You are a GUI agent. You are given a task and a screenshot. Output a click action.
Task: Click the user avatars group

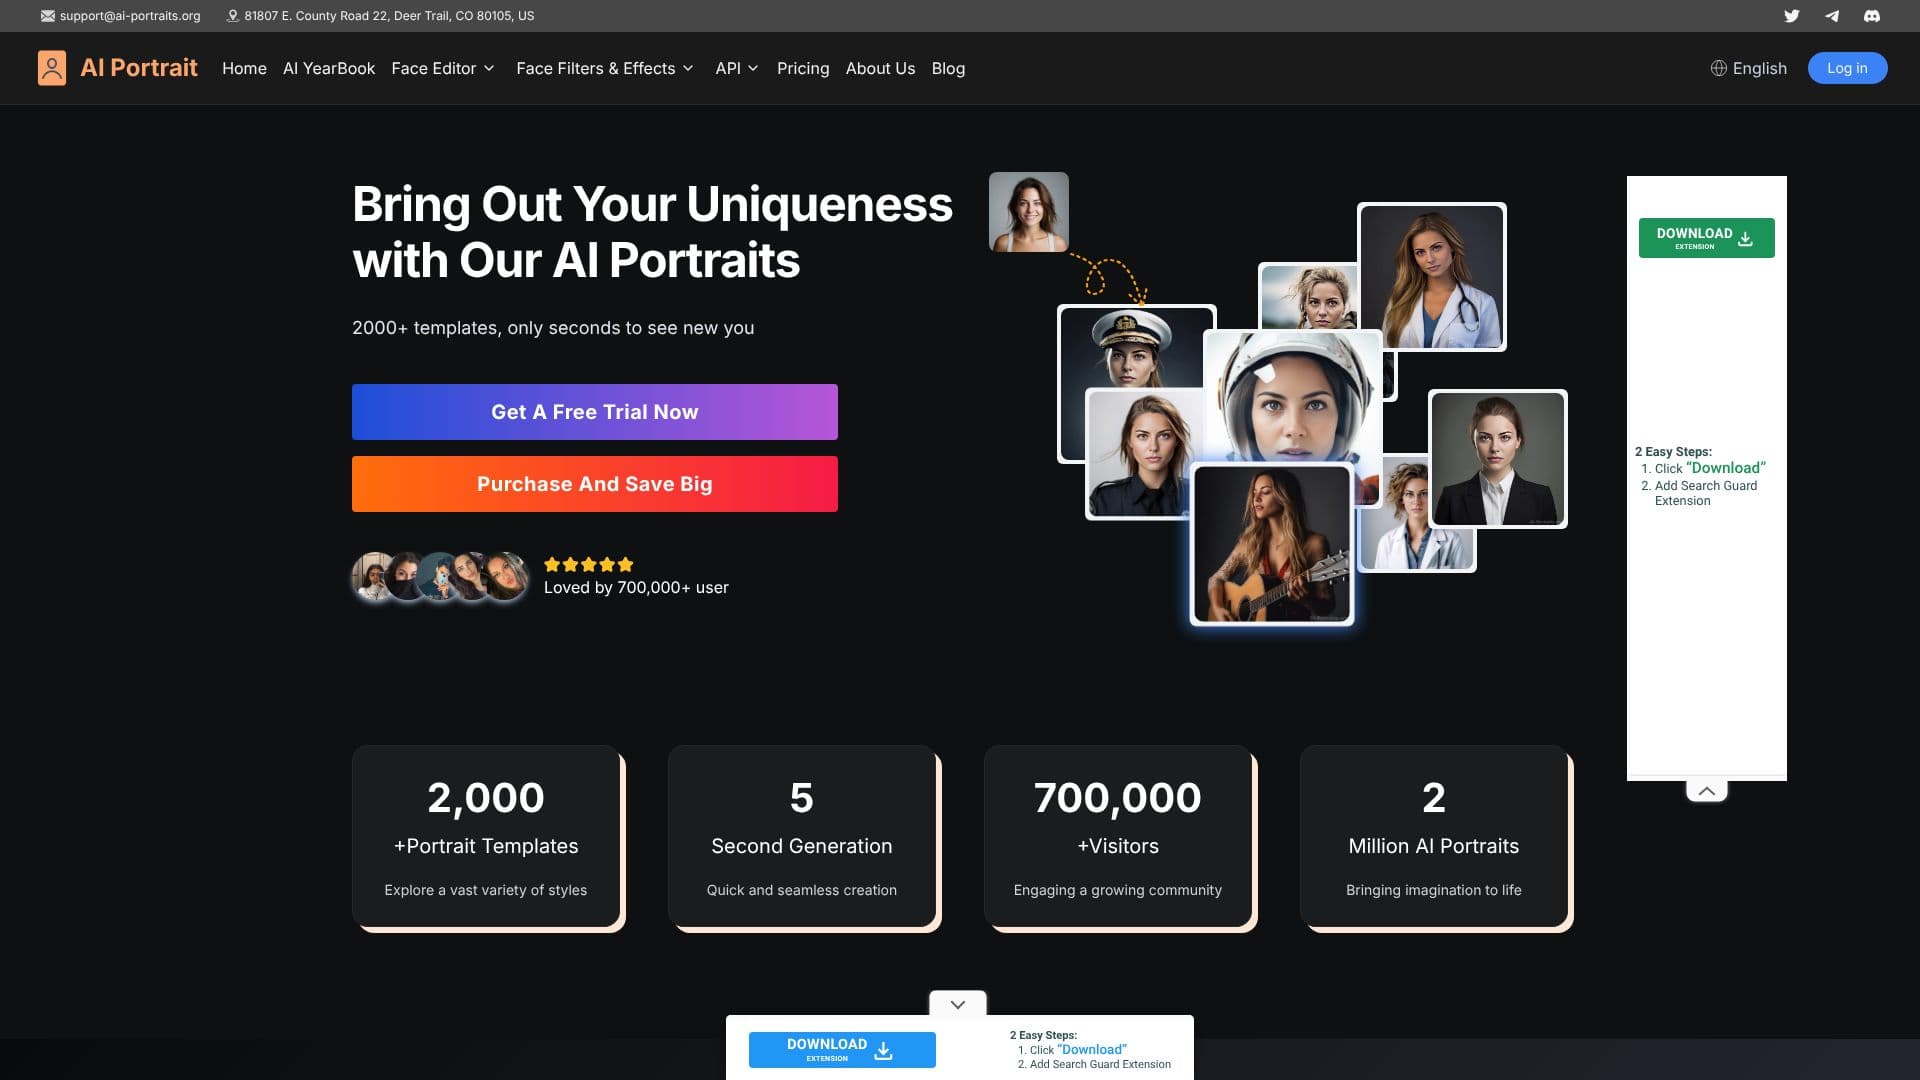click(x=440, y=577)
